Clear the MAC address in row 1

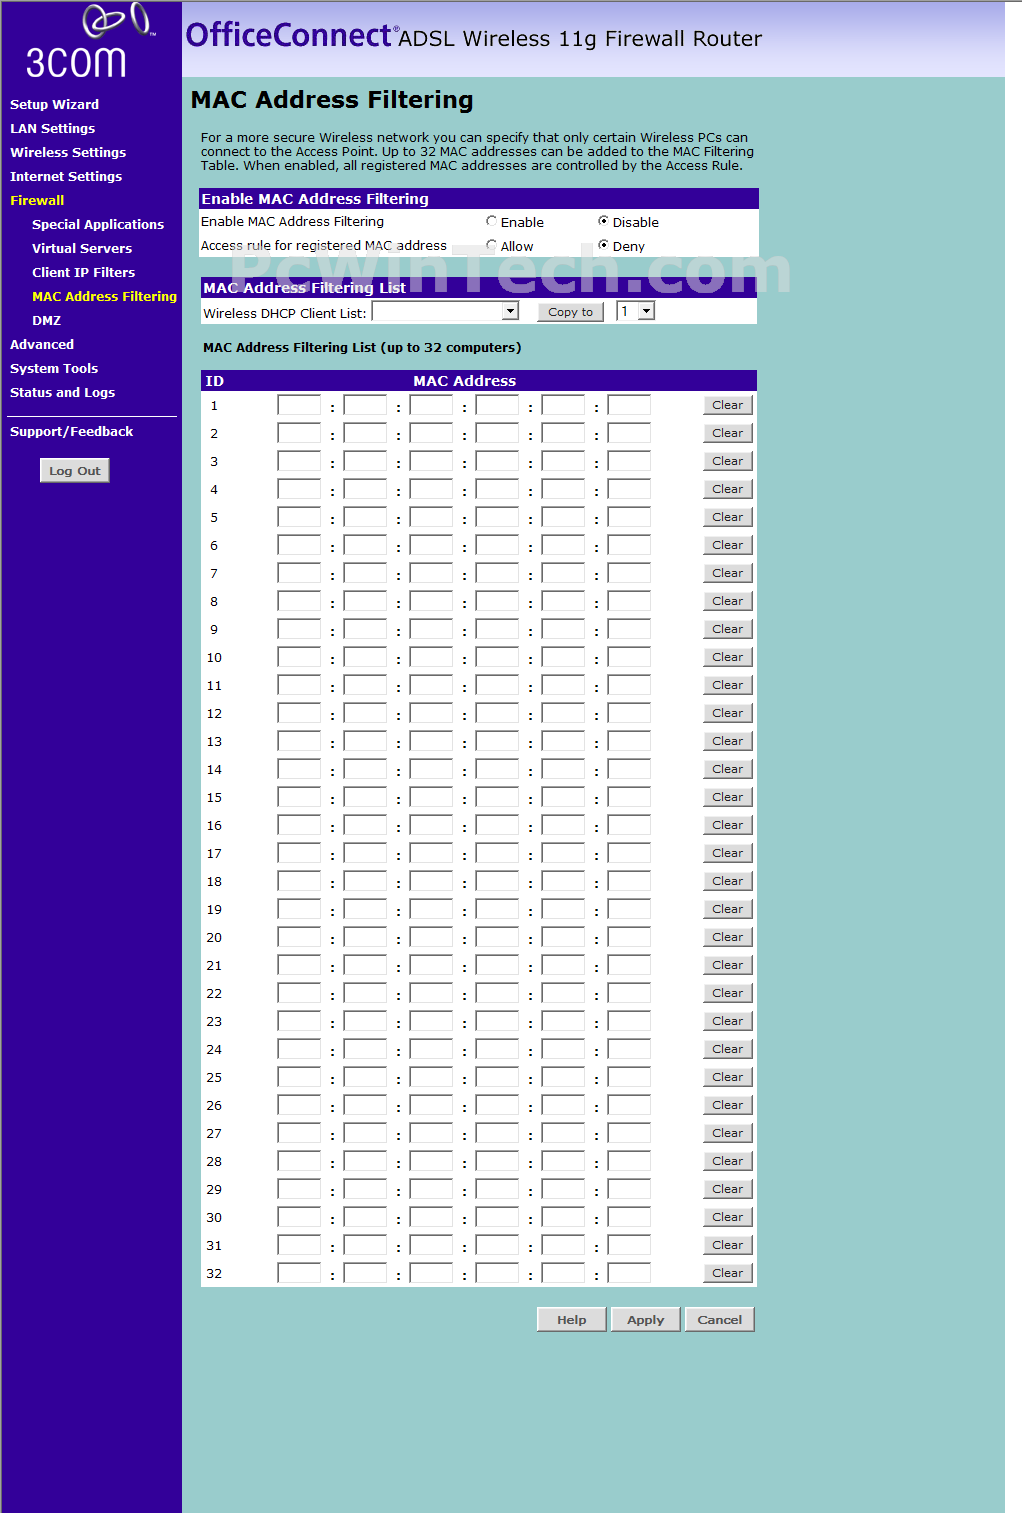tap(728, 405)
